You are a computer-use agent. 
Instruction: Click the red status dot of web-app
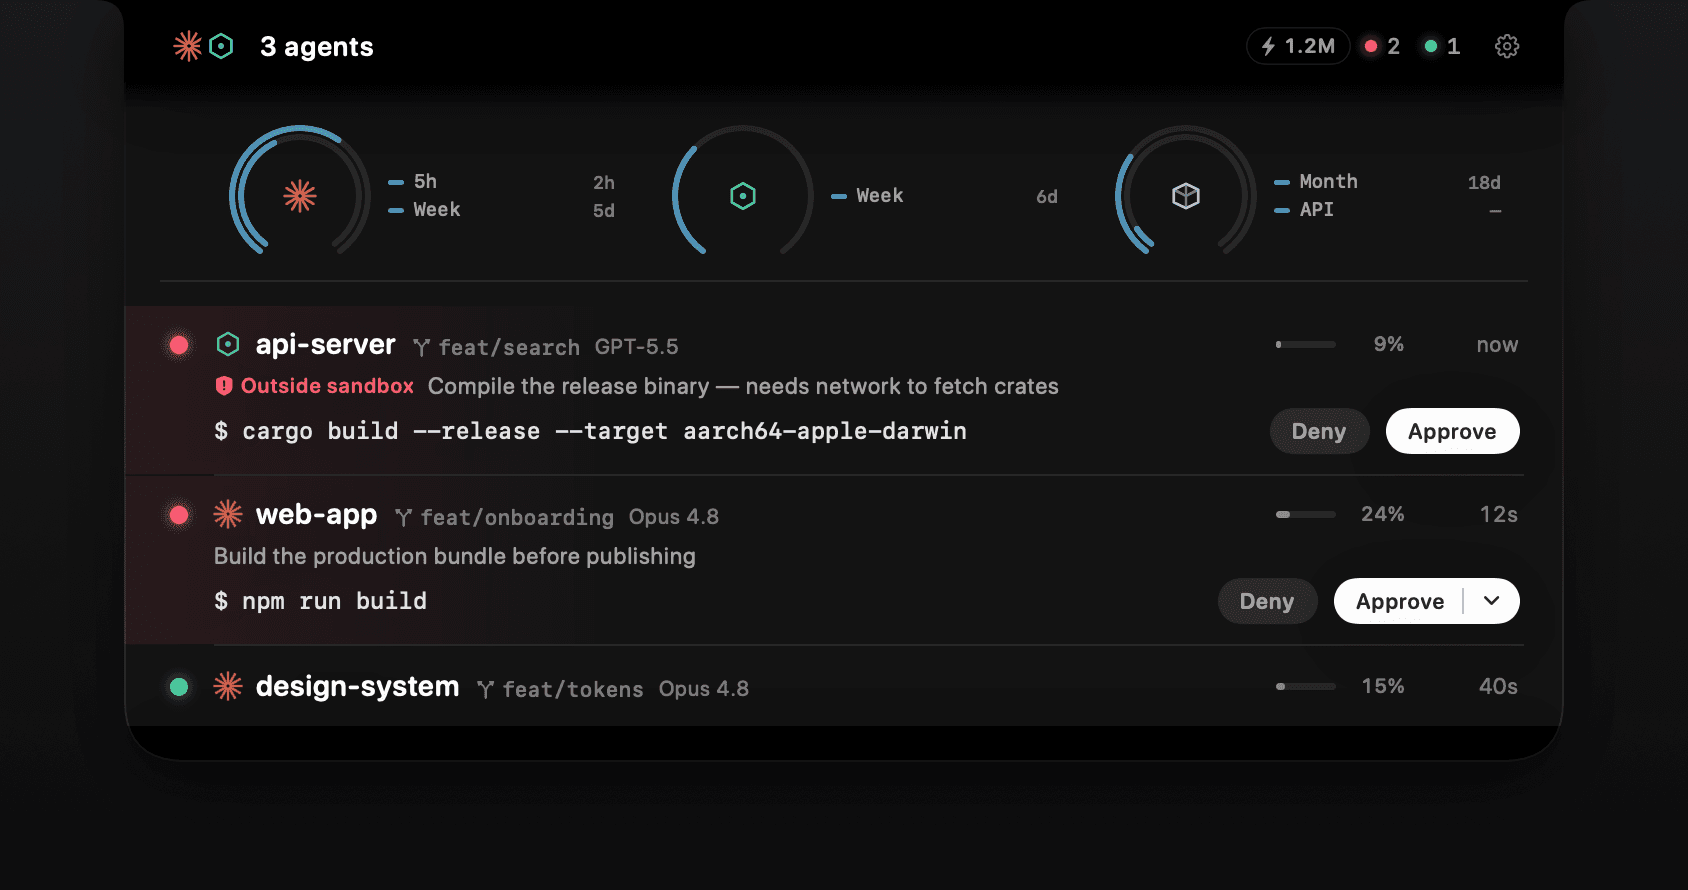tap(179, 515)
